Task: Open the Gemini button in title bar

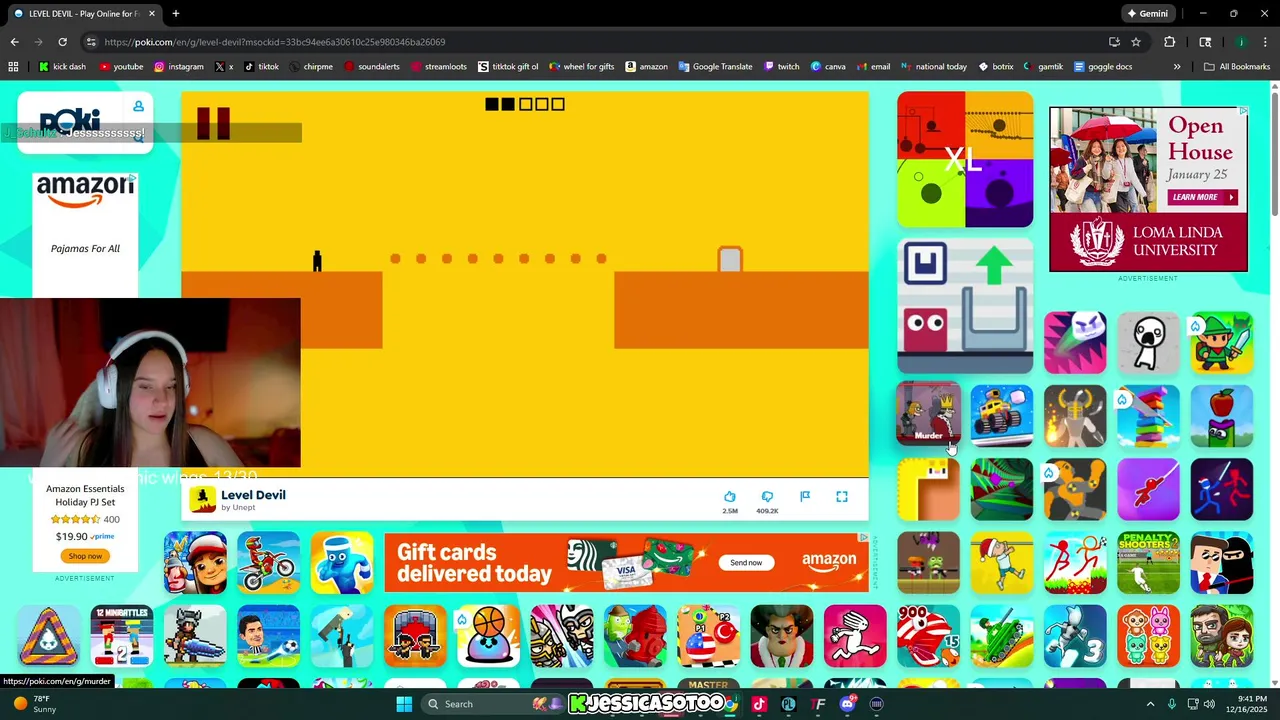Action: (x=1147, y=14)
